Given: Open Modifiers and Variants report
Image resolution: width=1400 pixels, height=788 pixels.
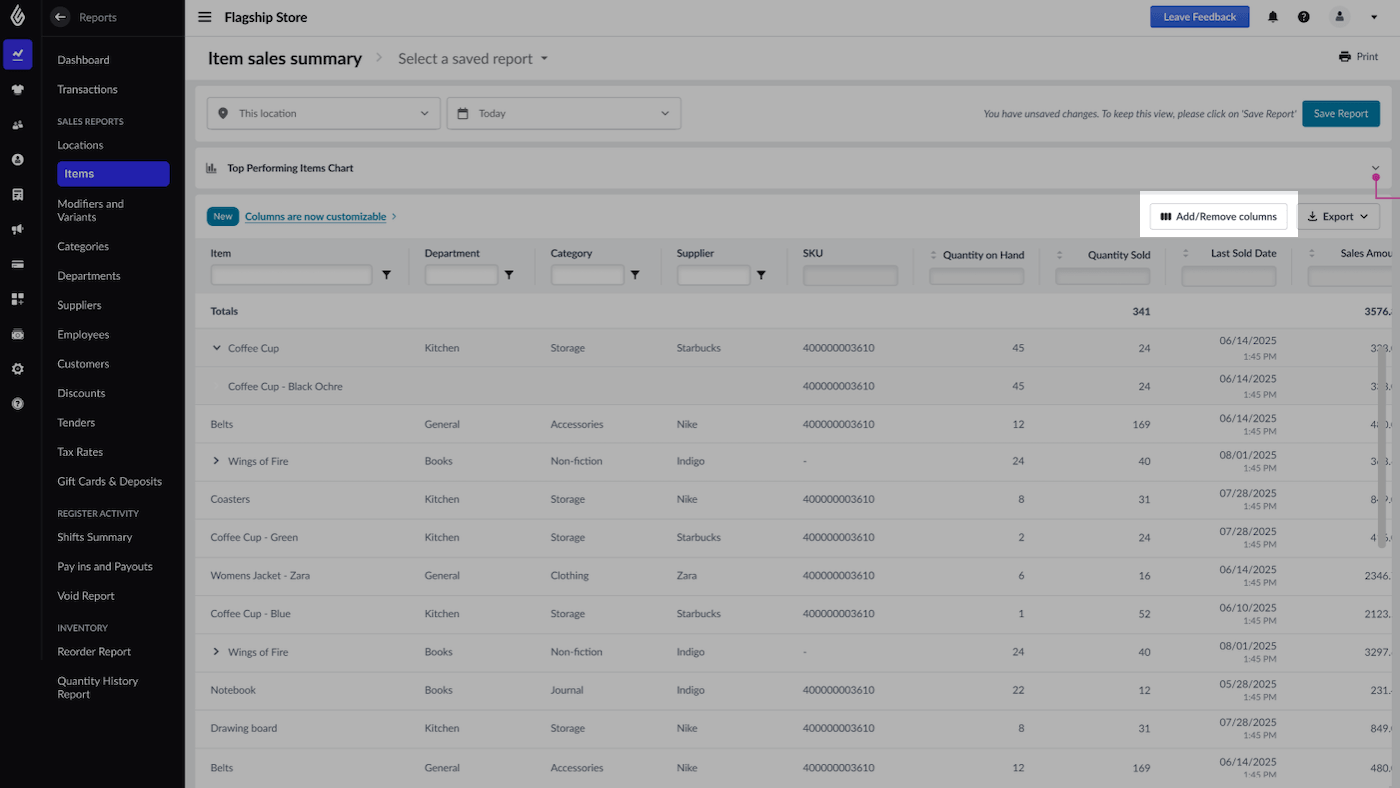Looking at the screenshot, I should 90,210.
